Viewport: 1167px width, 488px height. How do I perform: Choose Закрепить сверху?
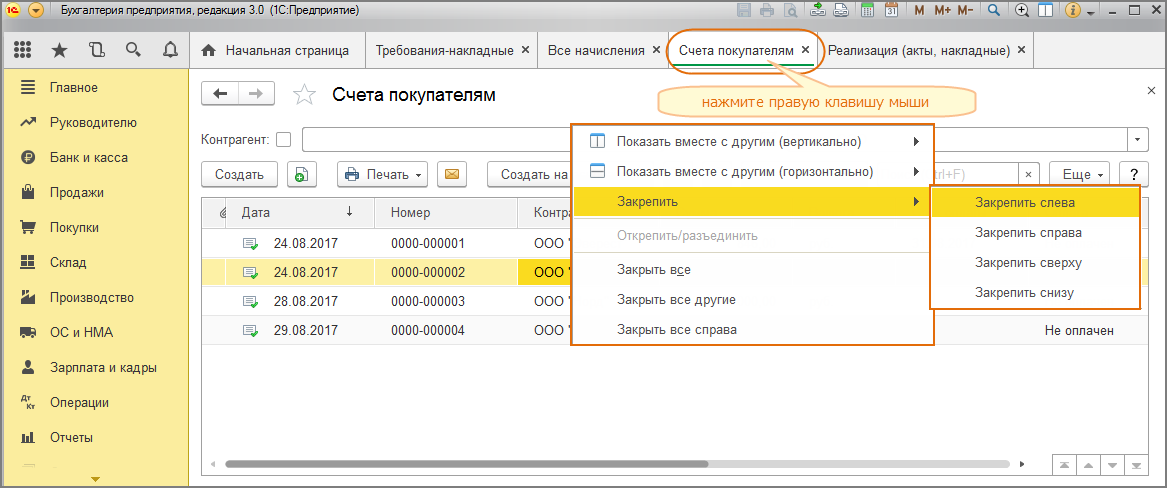[1035, 263]
